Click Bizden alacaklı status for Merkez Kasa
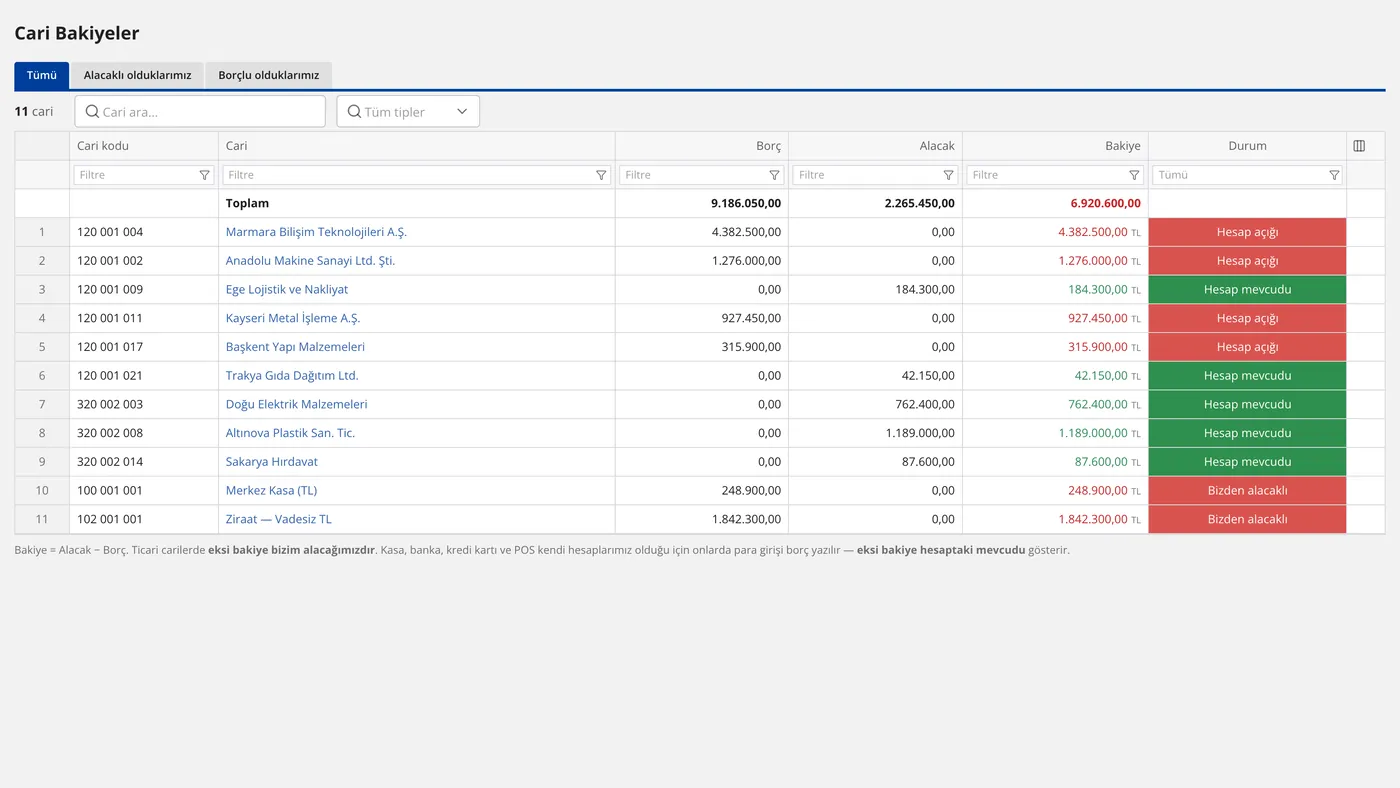This screenshot has height=788, width=1400. pos(1247,491)
